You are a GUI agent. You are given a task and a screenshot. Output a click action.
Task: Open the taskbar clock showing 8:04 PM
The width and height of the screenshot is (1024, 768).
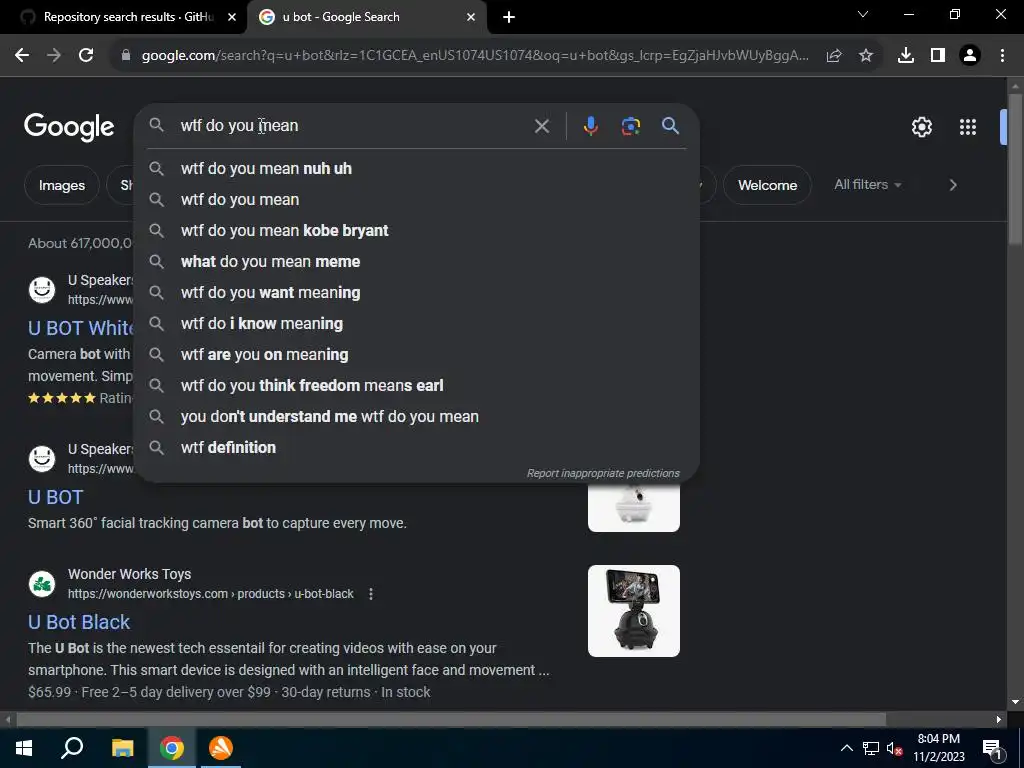pos(938,748)
